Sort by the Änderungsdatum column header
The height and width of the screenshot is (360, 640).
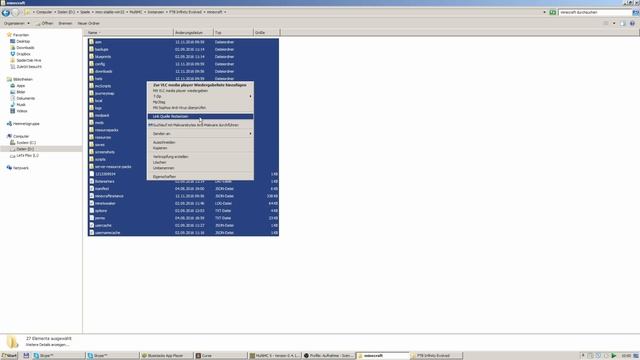coord(194,32)
